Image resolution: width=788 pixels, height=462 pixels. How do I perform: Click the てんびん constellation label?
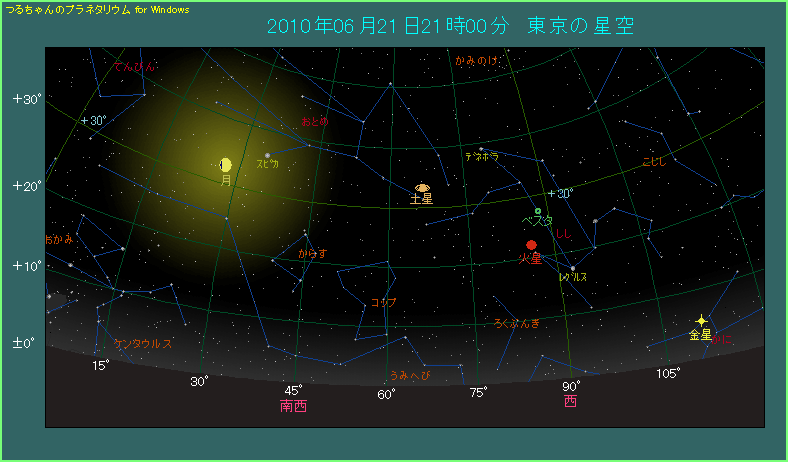[134, 67]
